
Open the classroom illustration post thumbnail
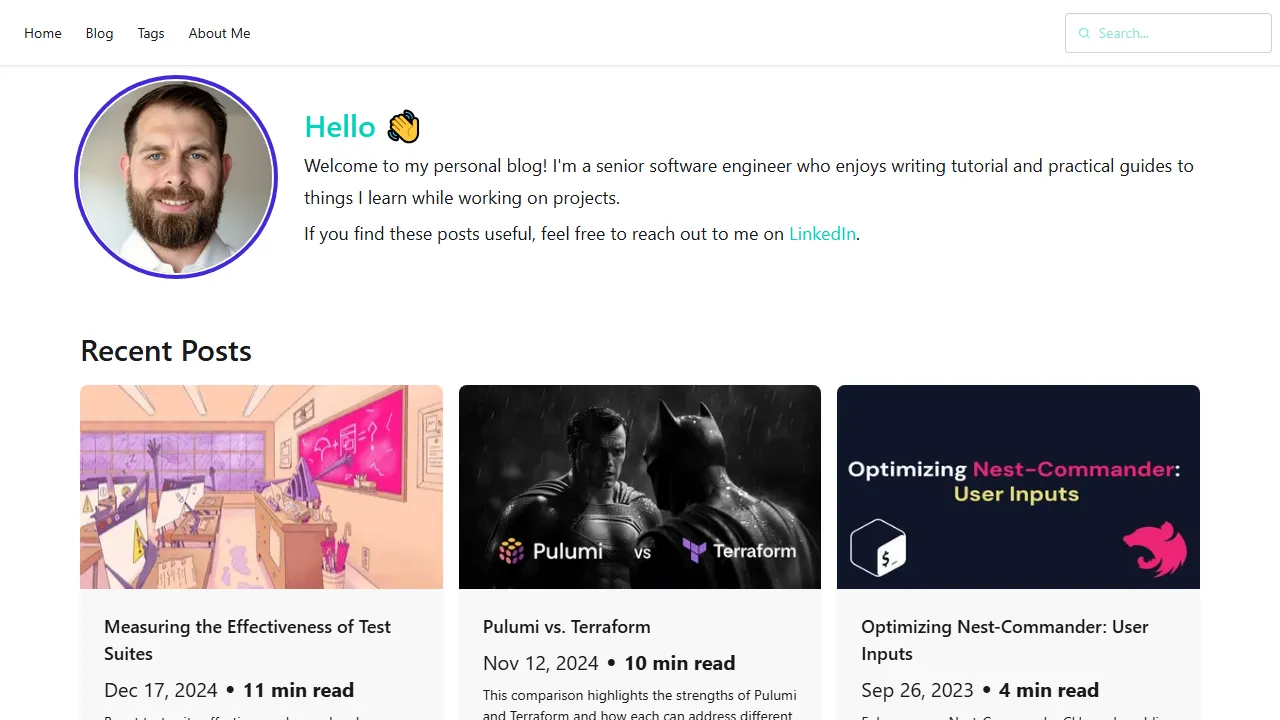261,487
